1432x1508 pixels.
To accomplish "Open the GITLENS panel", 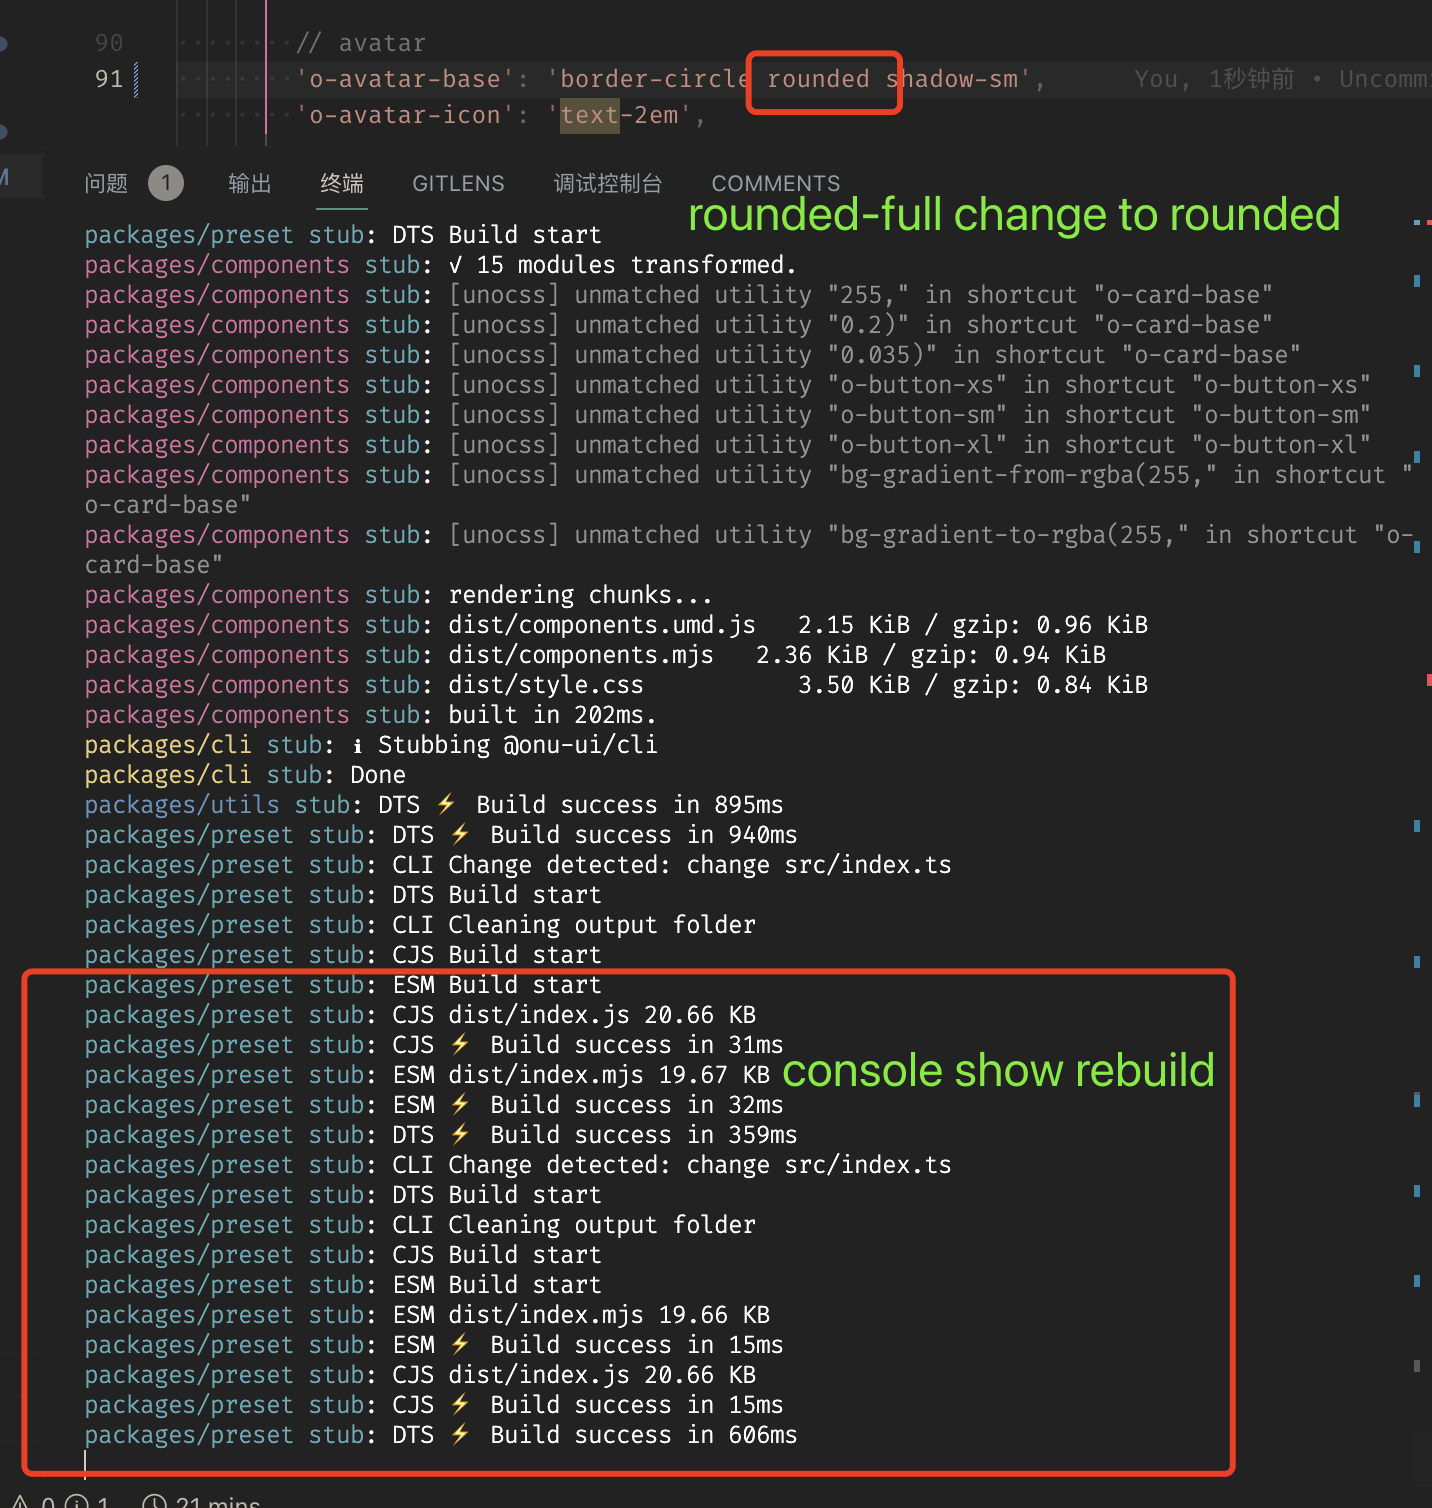I will click(x=458, y=183).
